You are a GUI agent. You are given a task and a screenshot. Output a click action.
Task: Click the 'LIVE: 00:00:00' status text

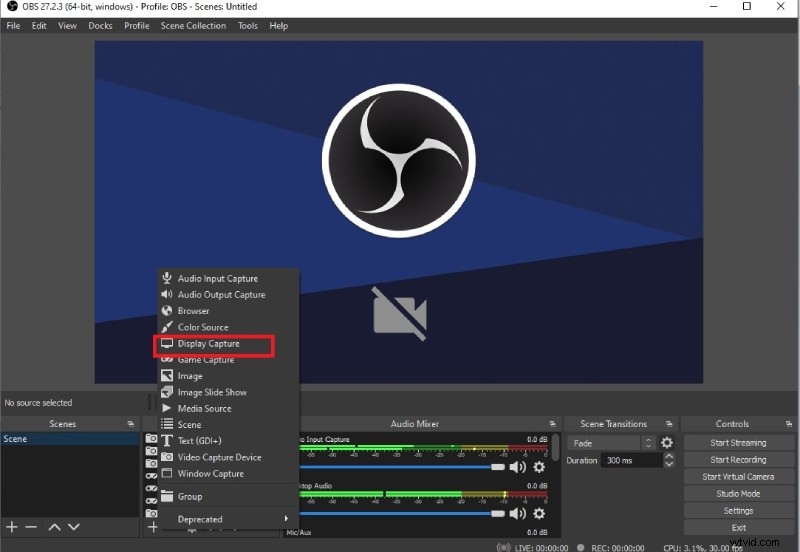pyautogui.click(x=541, y=548)
